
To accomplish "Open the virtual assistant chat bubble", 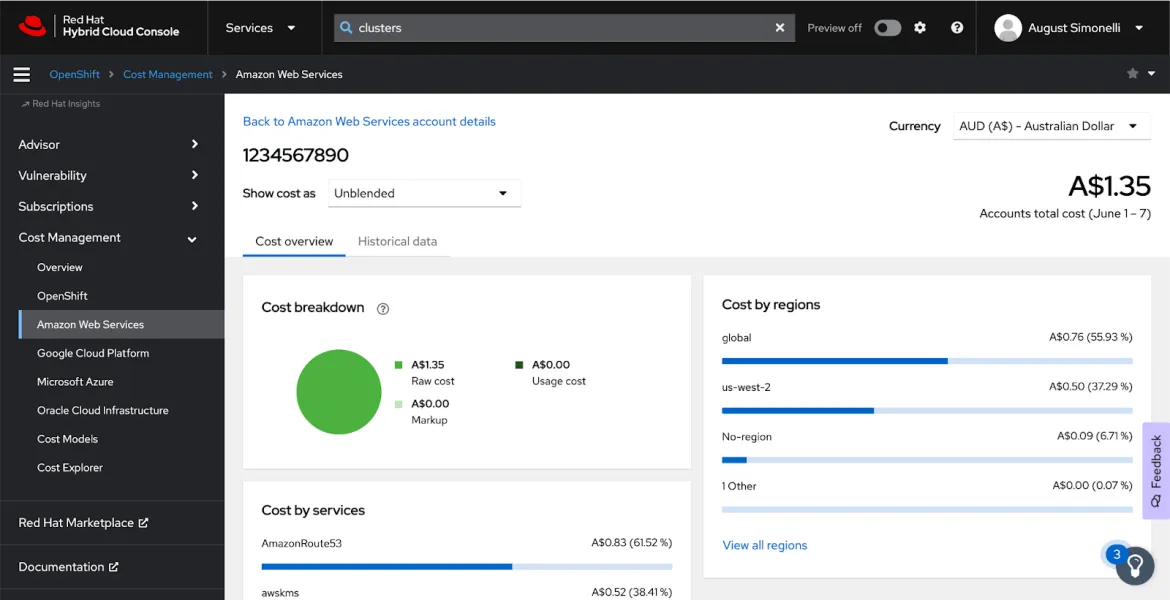I will tap(1135, 566).
